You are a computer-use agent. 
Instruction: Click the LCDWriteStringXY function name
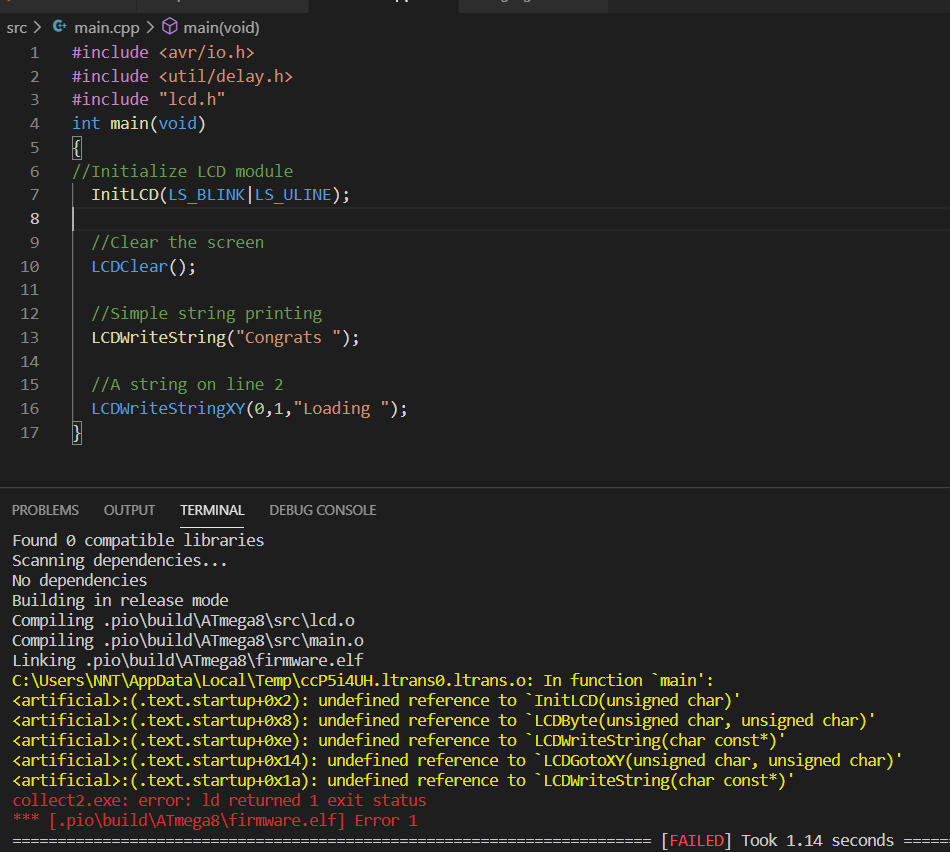coord(168,409)
